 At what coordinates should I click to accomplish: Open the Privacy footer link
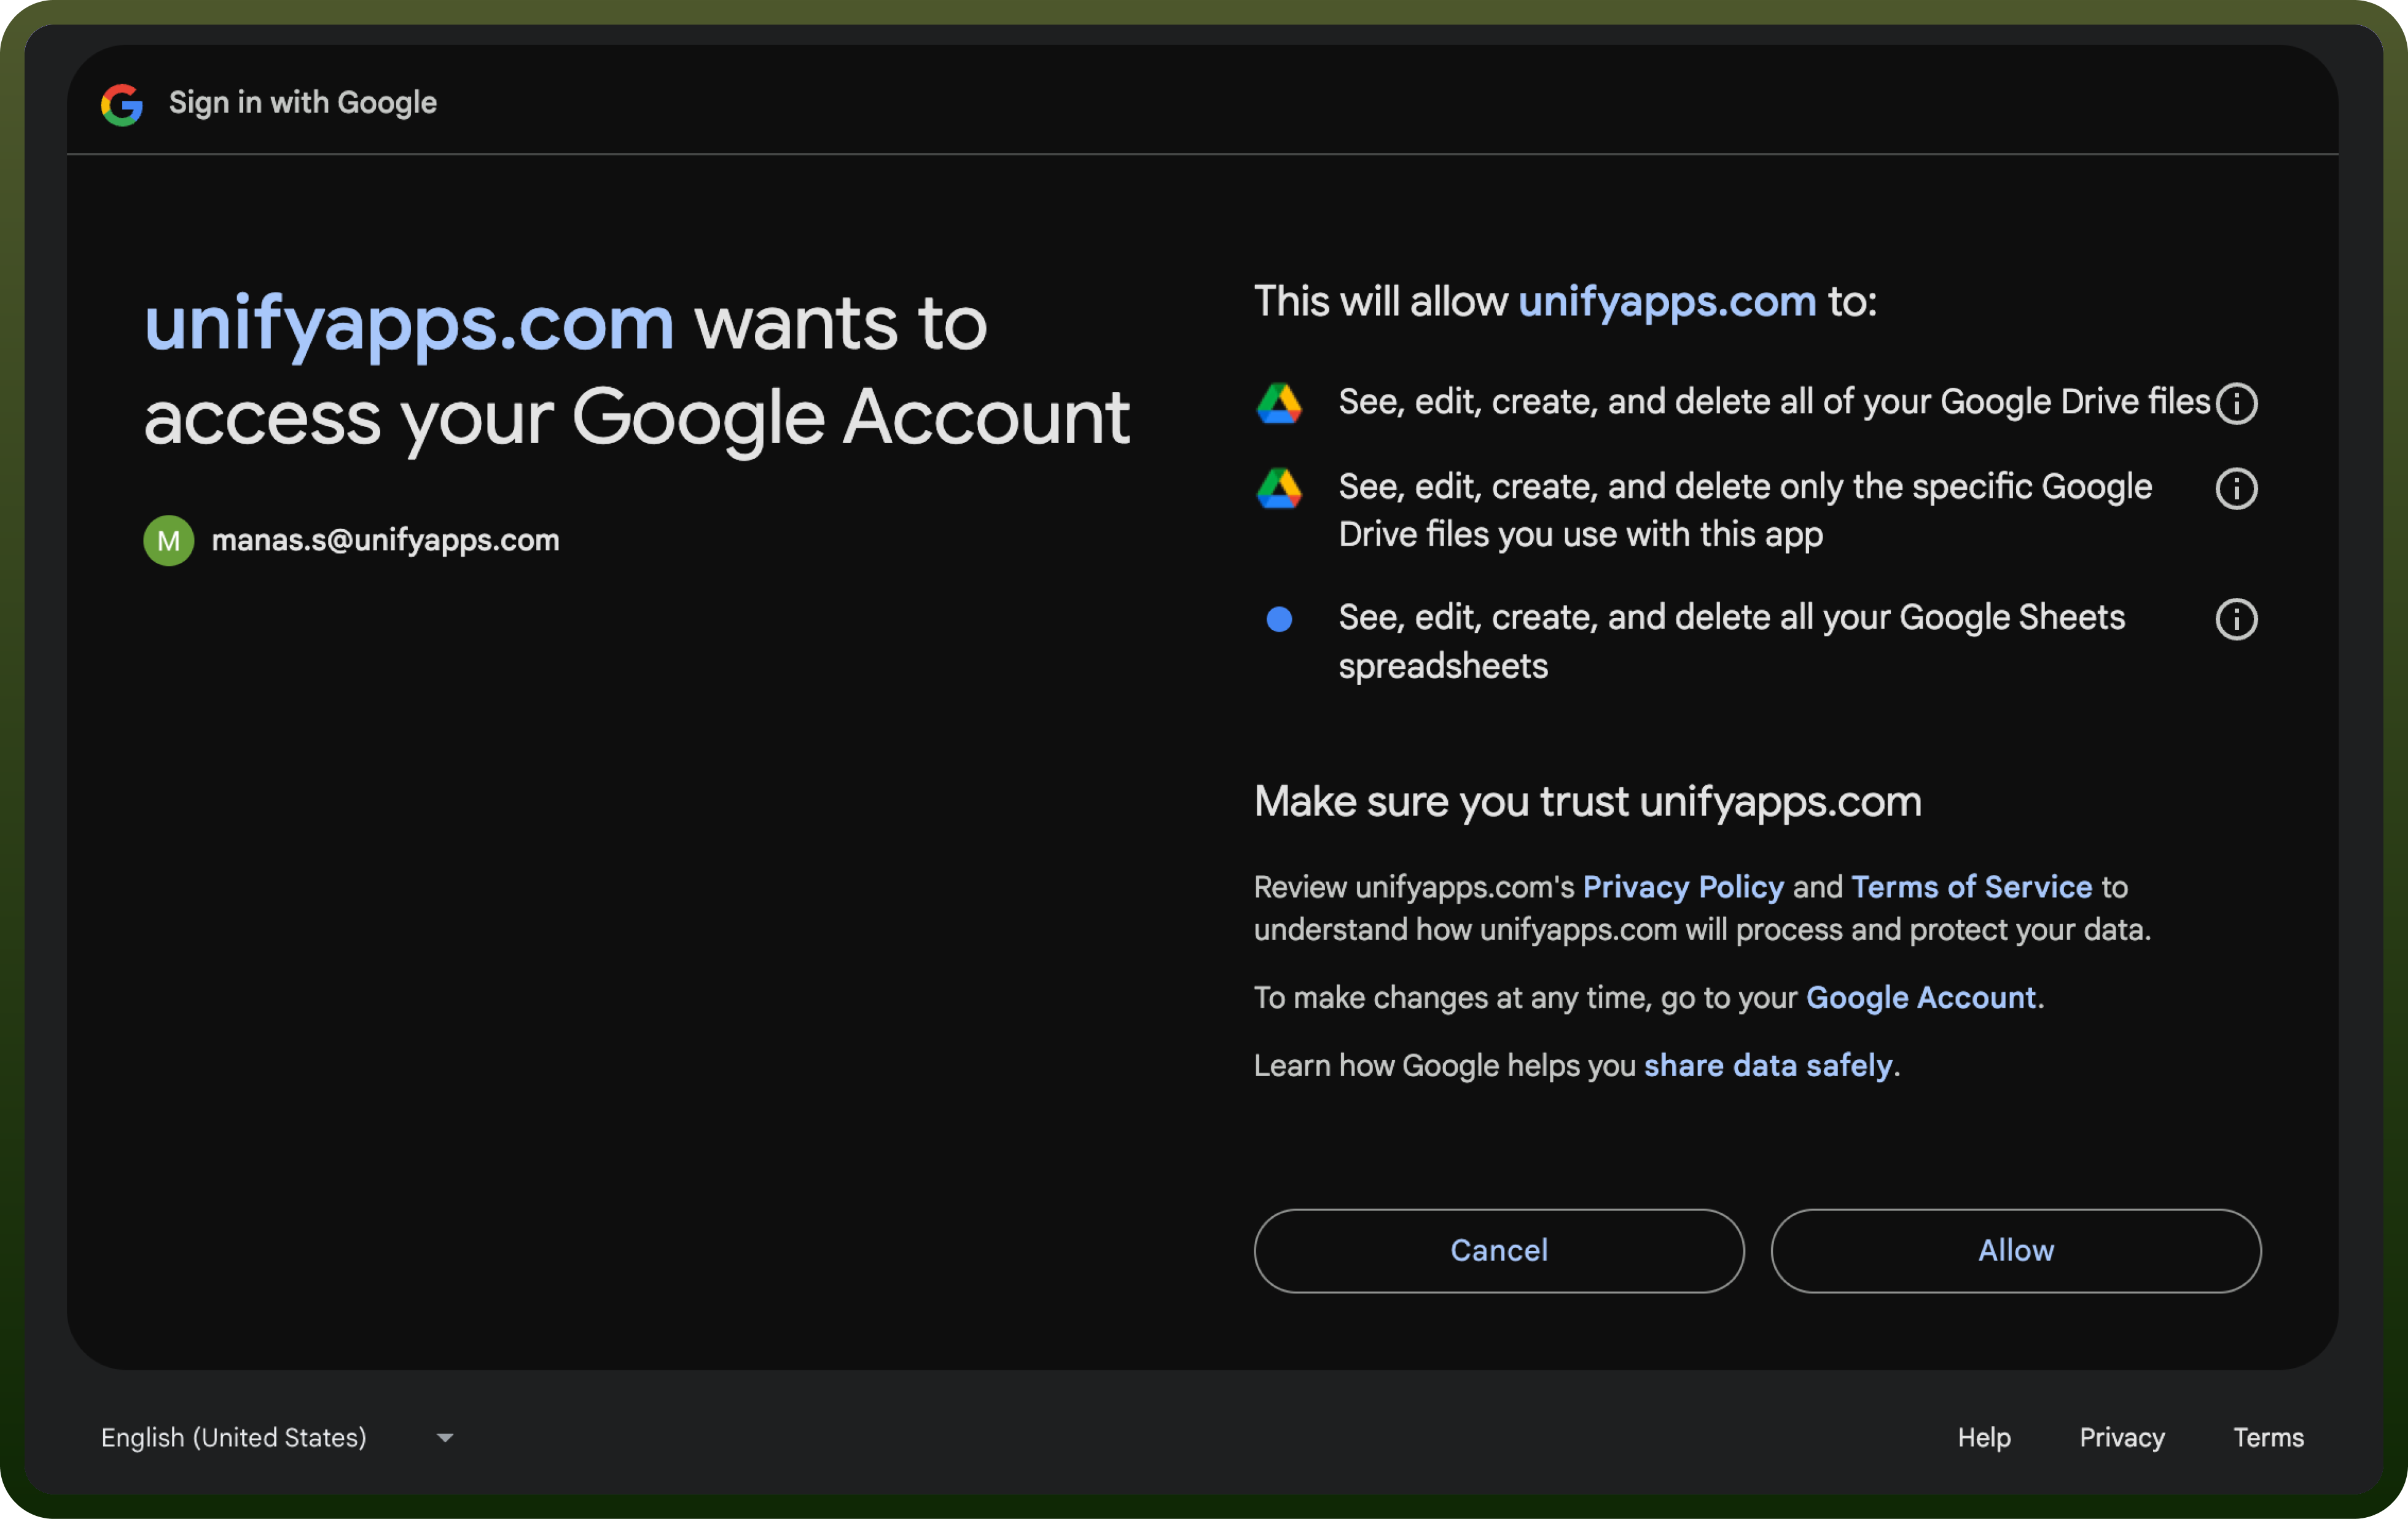(x=2122, y=1438)
